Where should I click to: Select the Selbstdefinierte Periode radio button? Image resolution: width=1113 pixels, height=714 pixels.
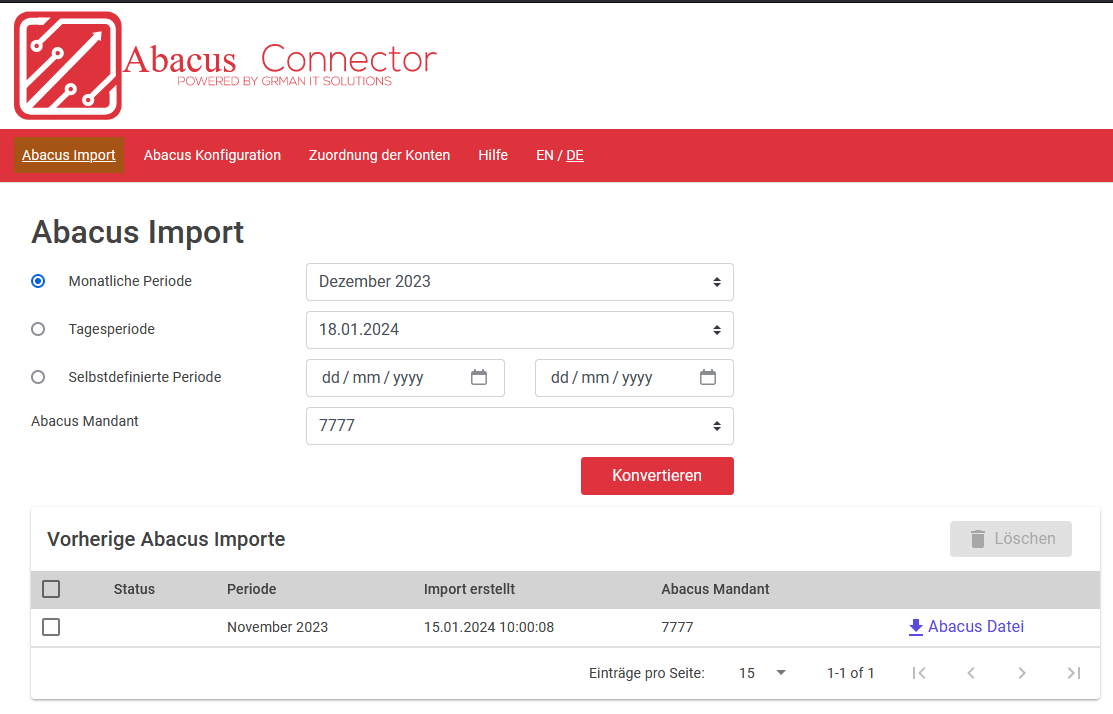(x=38, y=378)
